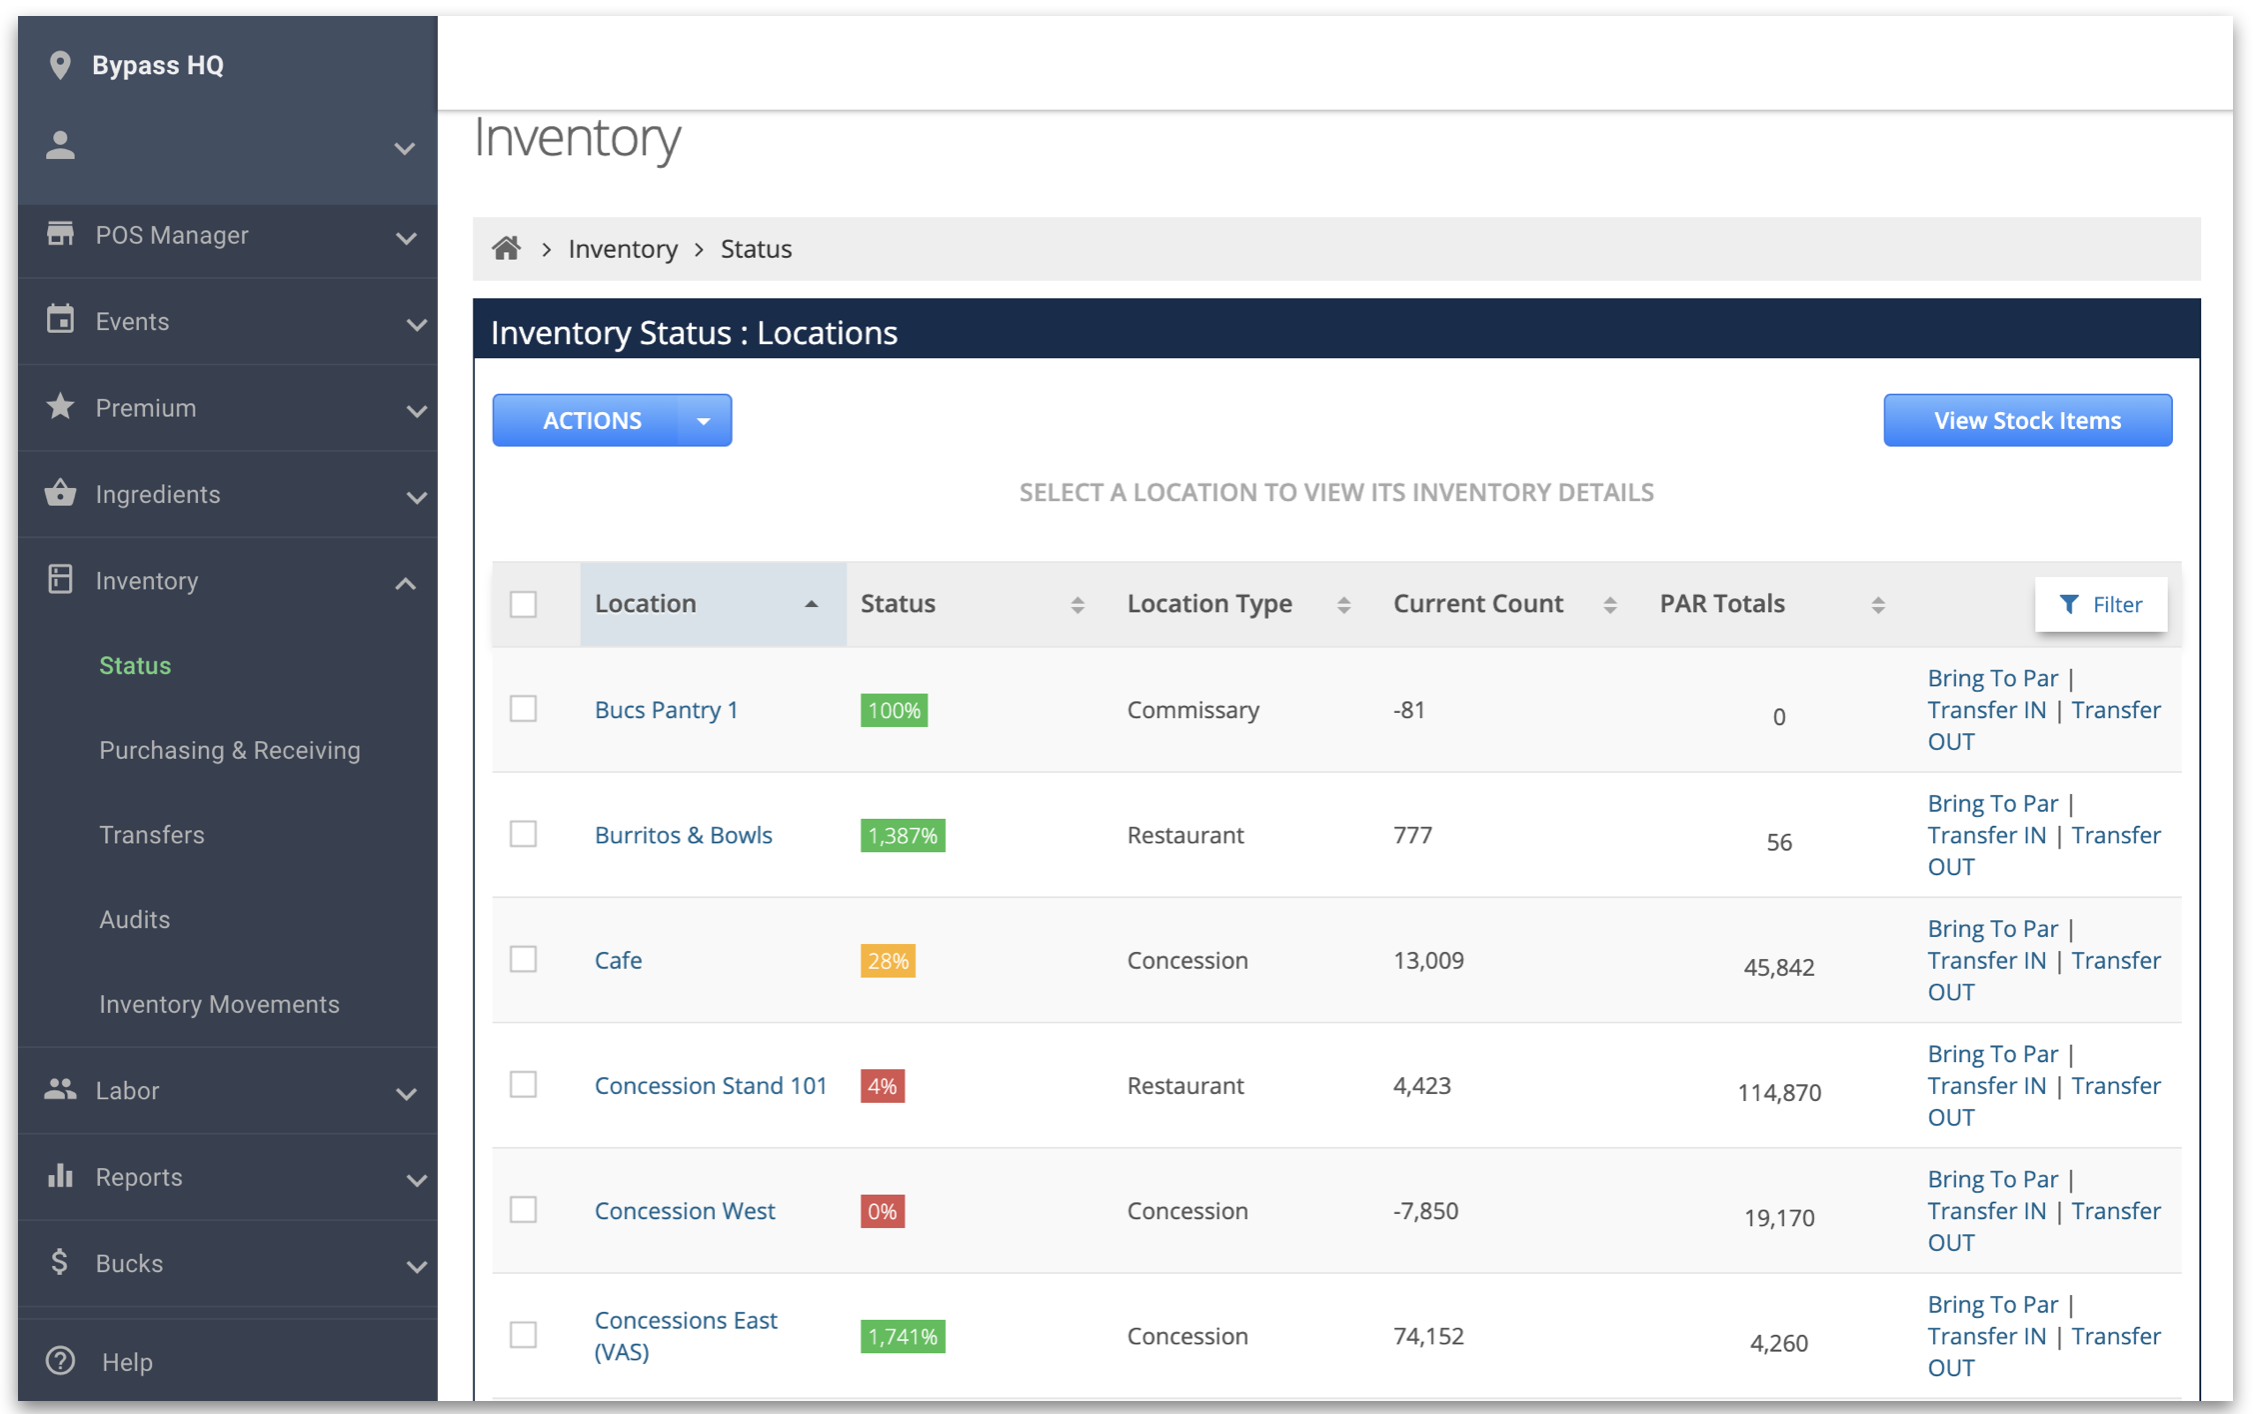Click Bring To Par for Bucs Pantry 1
The height and width of the screenshot is (1414, 2254).
click(1992, 677)
